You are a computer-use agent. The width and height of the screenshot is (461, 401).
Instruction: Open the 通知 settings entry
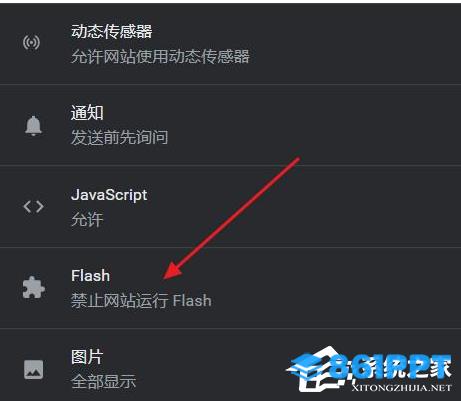coord(230,125)
